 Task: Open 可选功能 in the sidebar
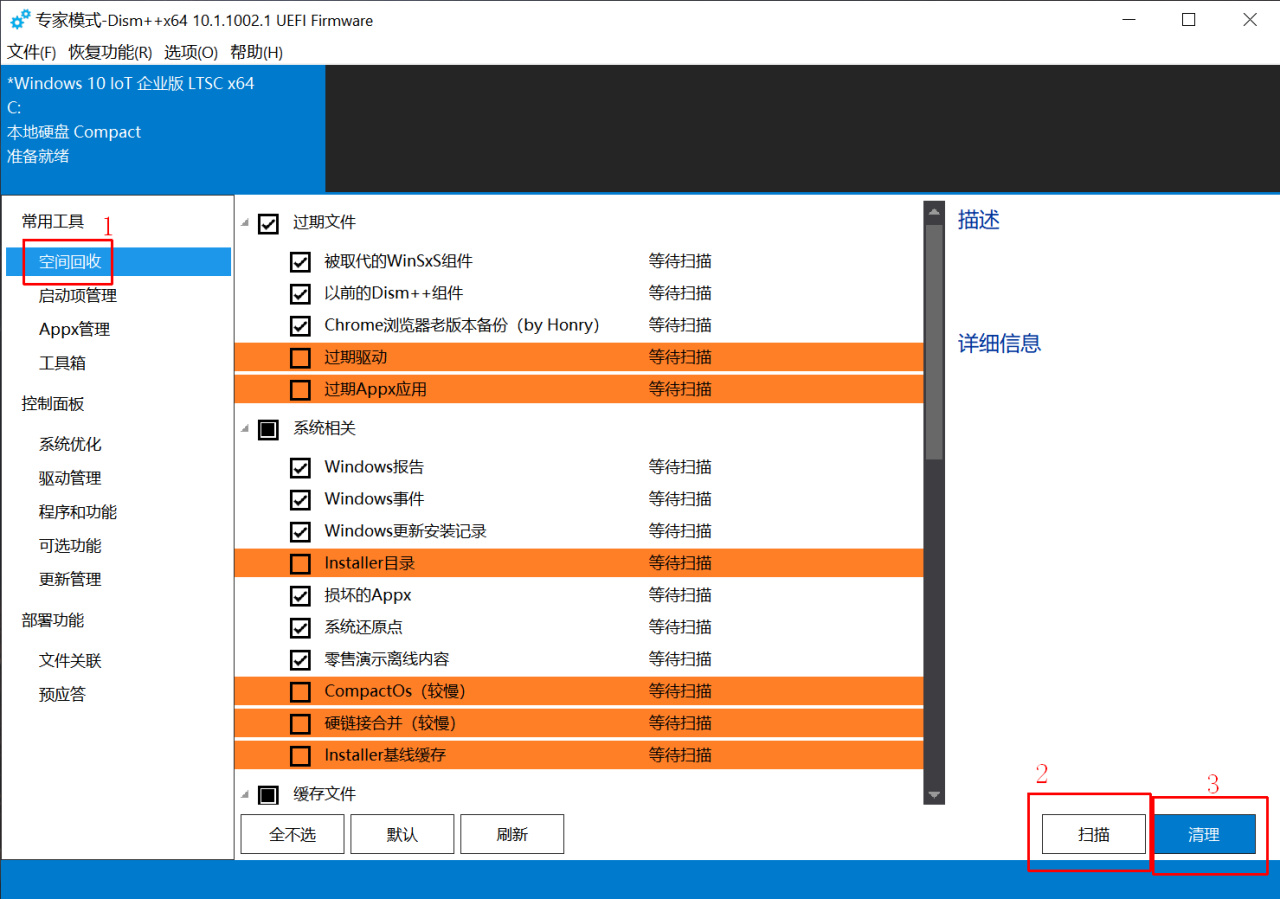coord(70,546)
